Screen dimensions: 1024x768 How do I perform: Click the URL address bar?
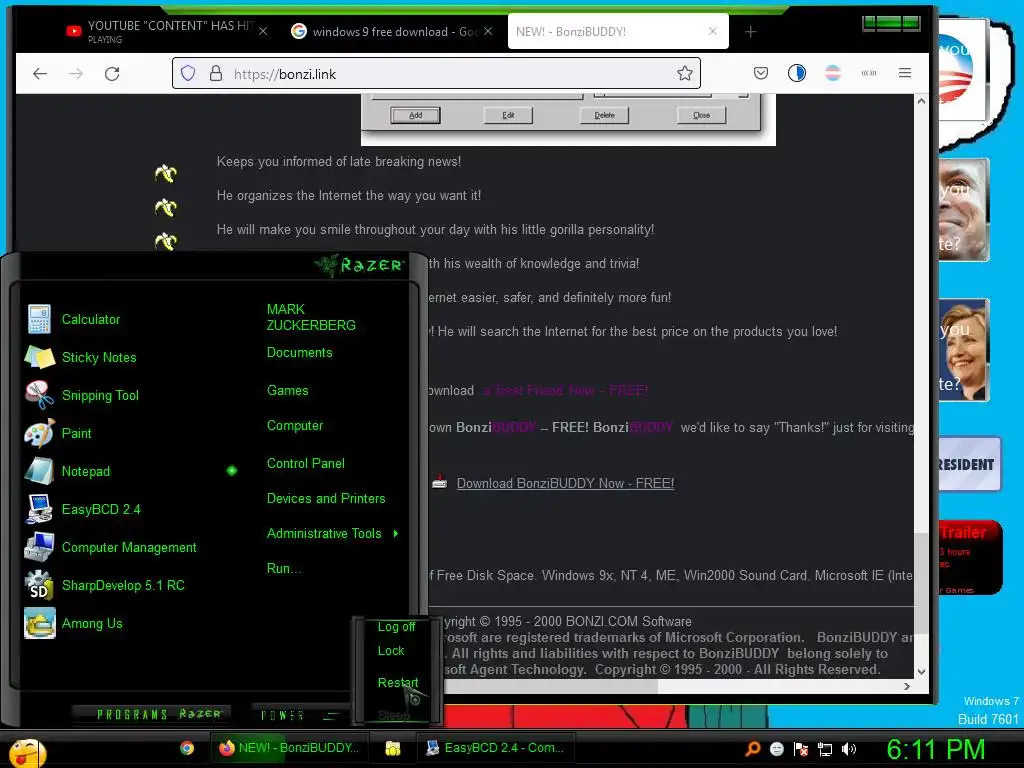436,73
